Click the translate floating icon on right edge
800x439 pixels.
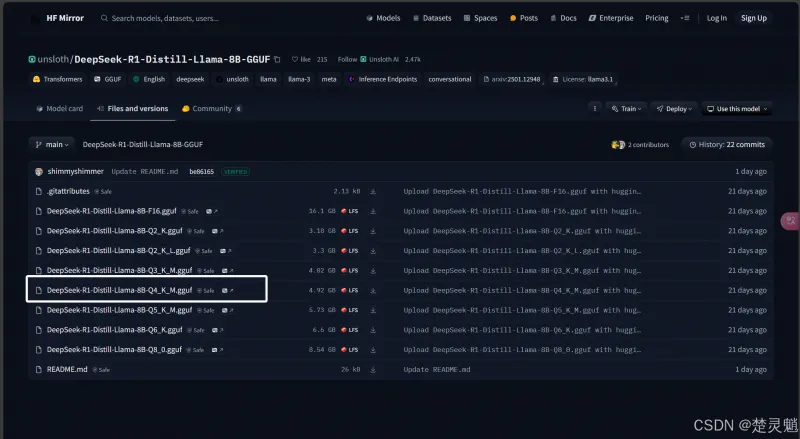(x=790, y=221)
